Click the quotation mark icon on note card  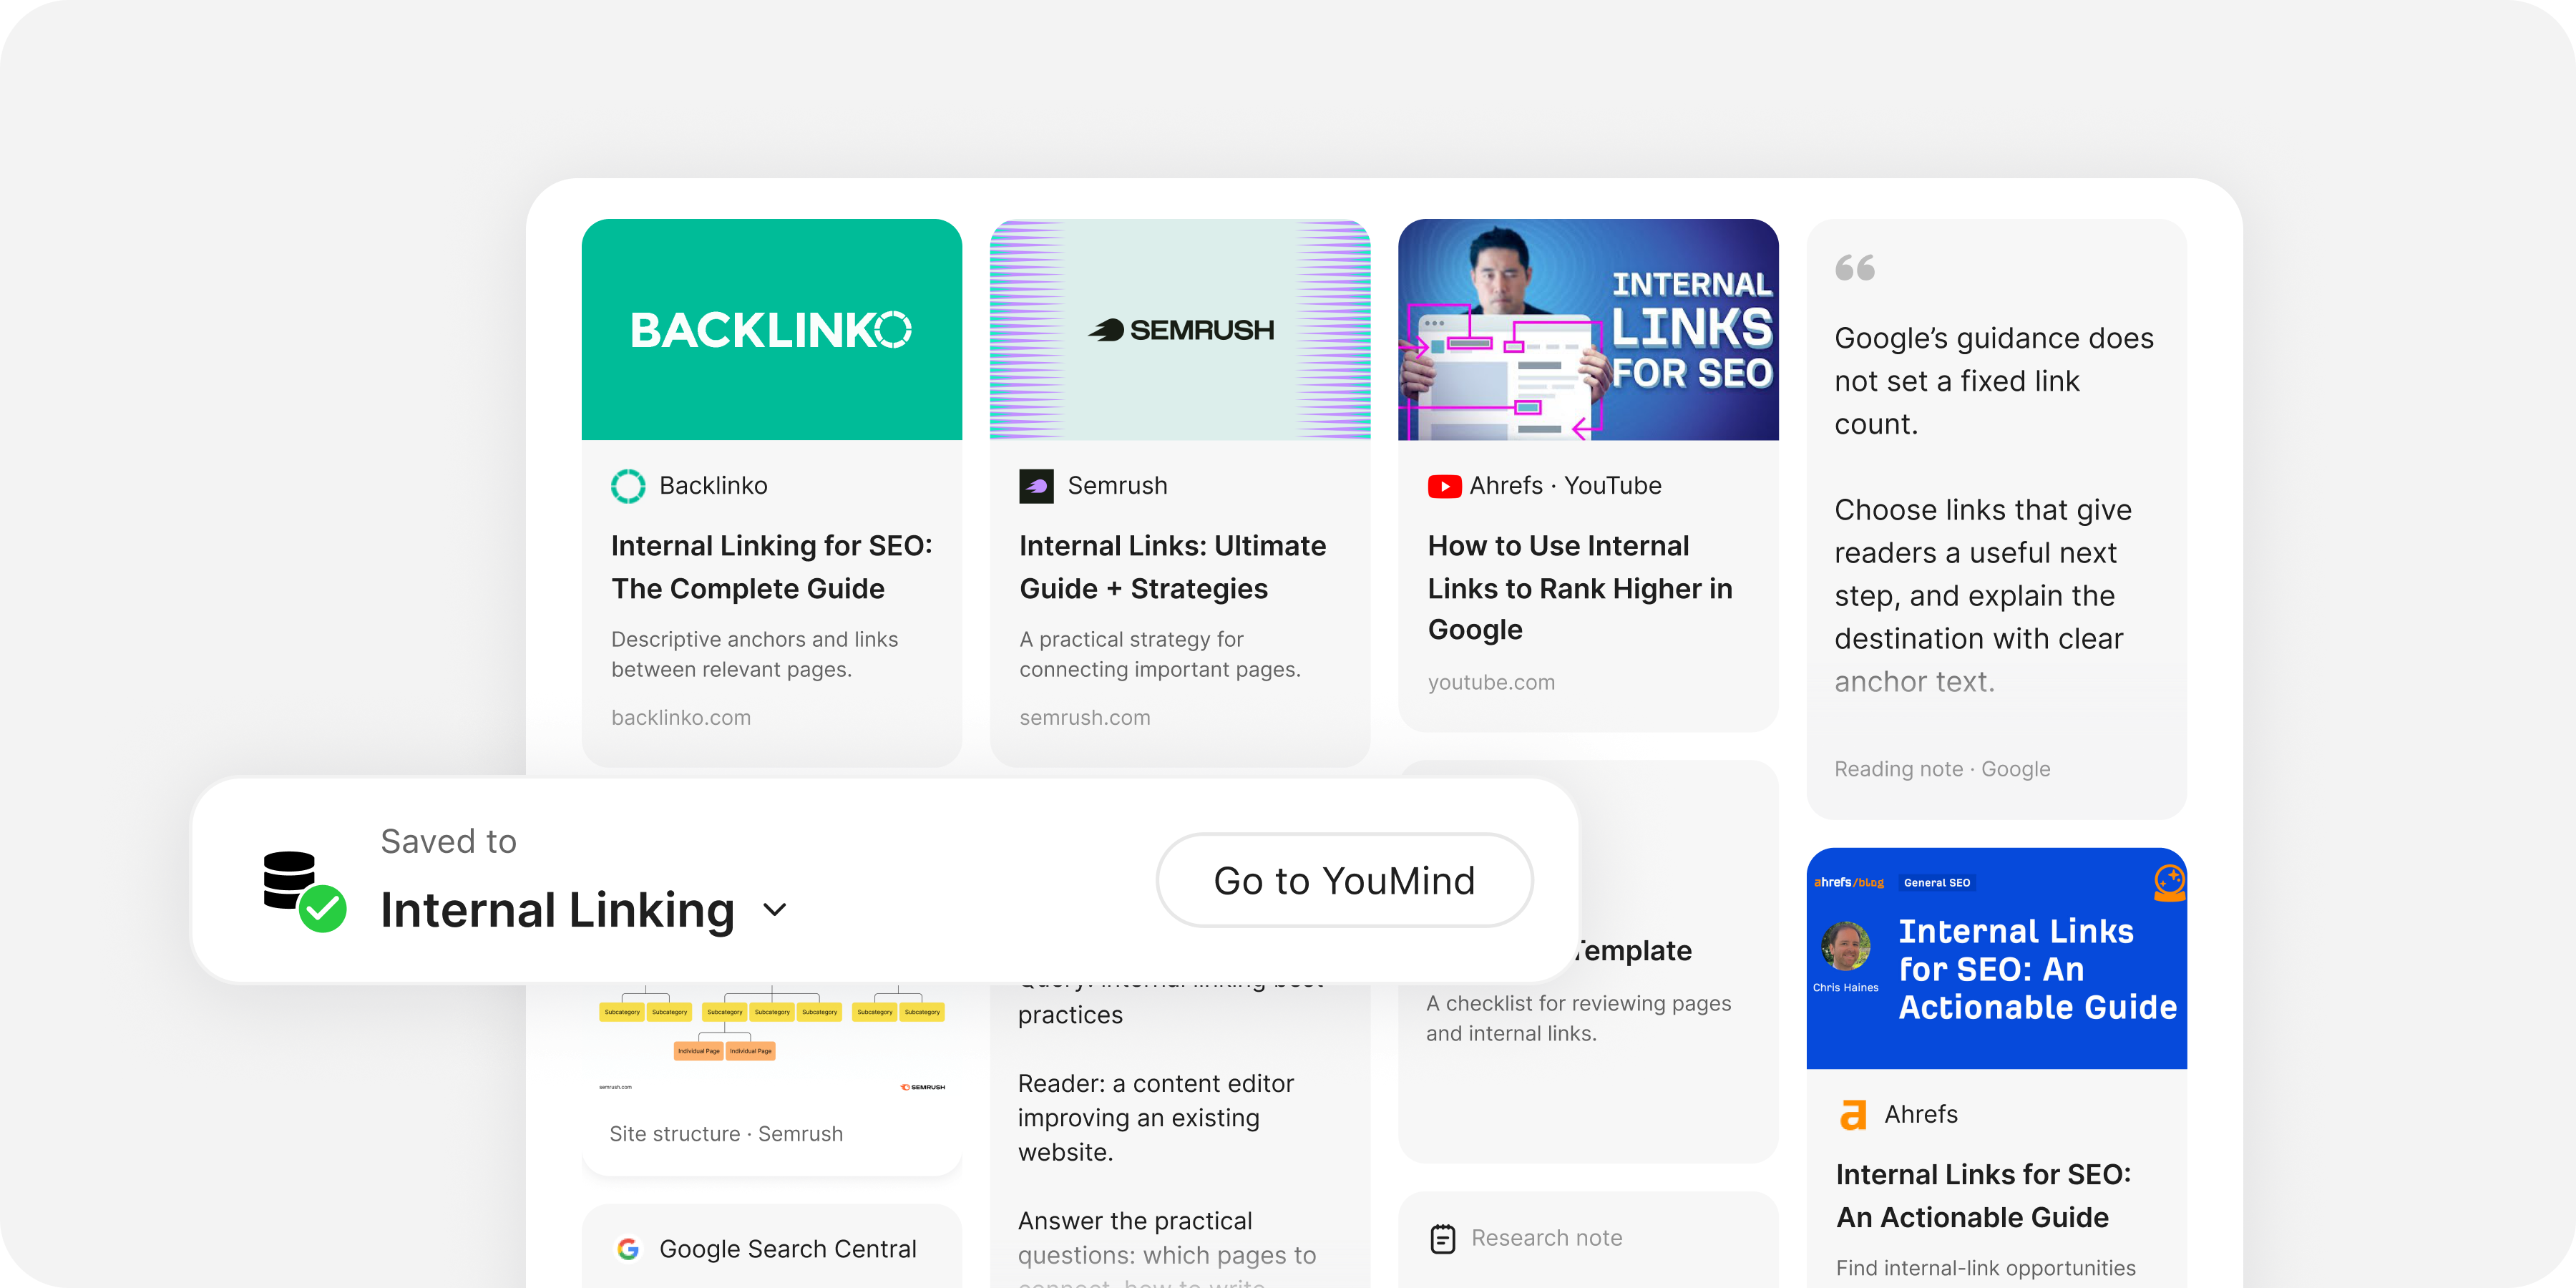tap(1855, 268)
